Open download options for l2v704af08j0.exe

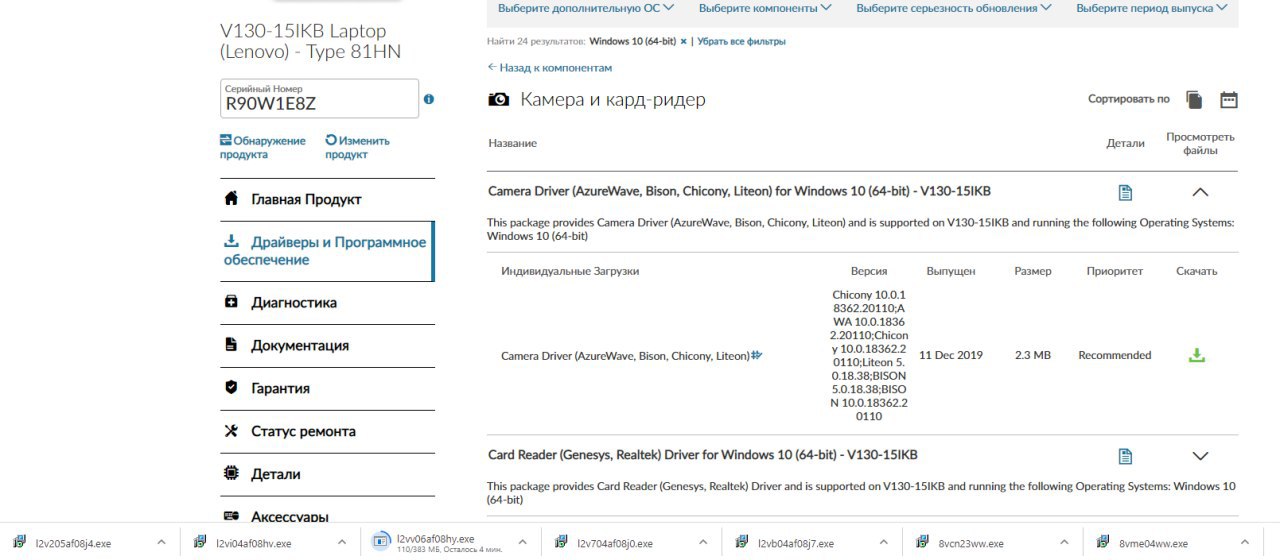(701, 543)
